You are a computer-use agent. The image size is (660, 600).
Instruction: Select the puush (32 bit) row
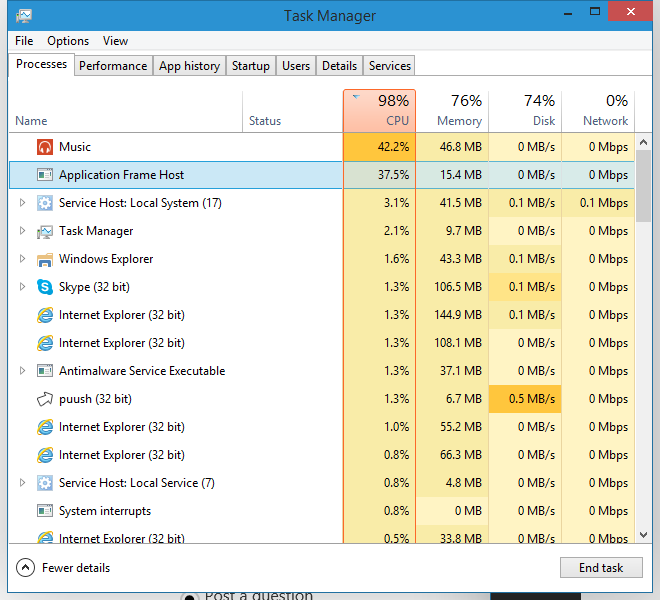coord(322,399)
